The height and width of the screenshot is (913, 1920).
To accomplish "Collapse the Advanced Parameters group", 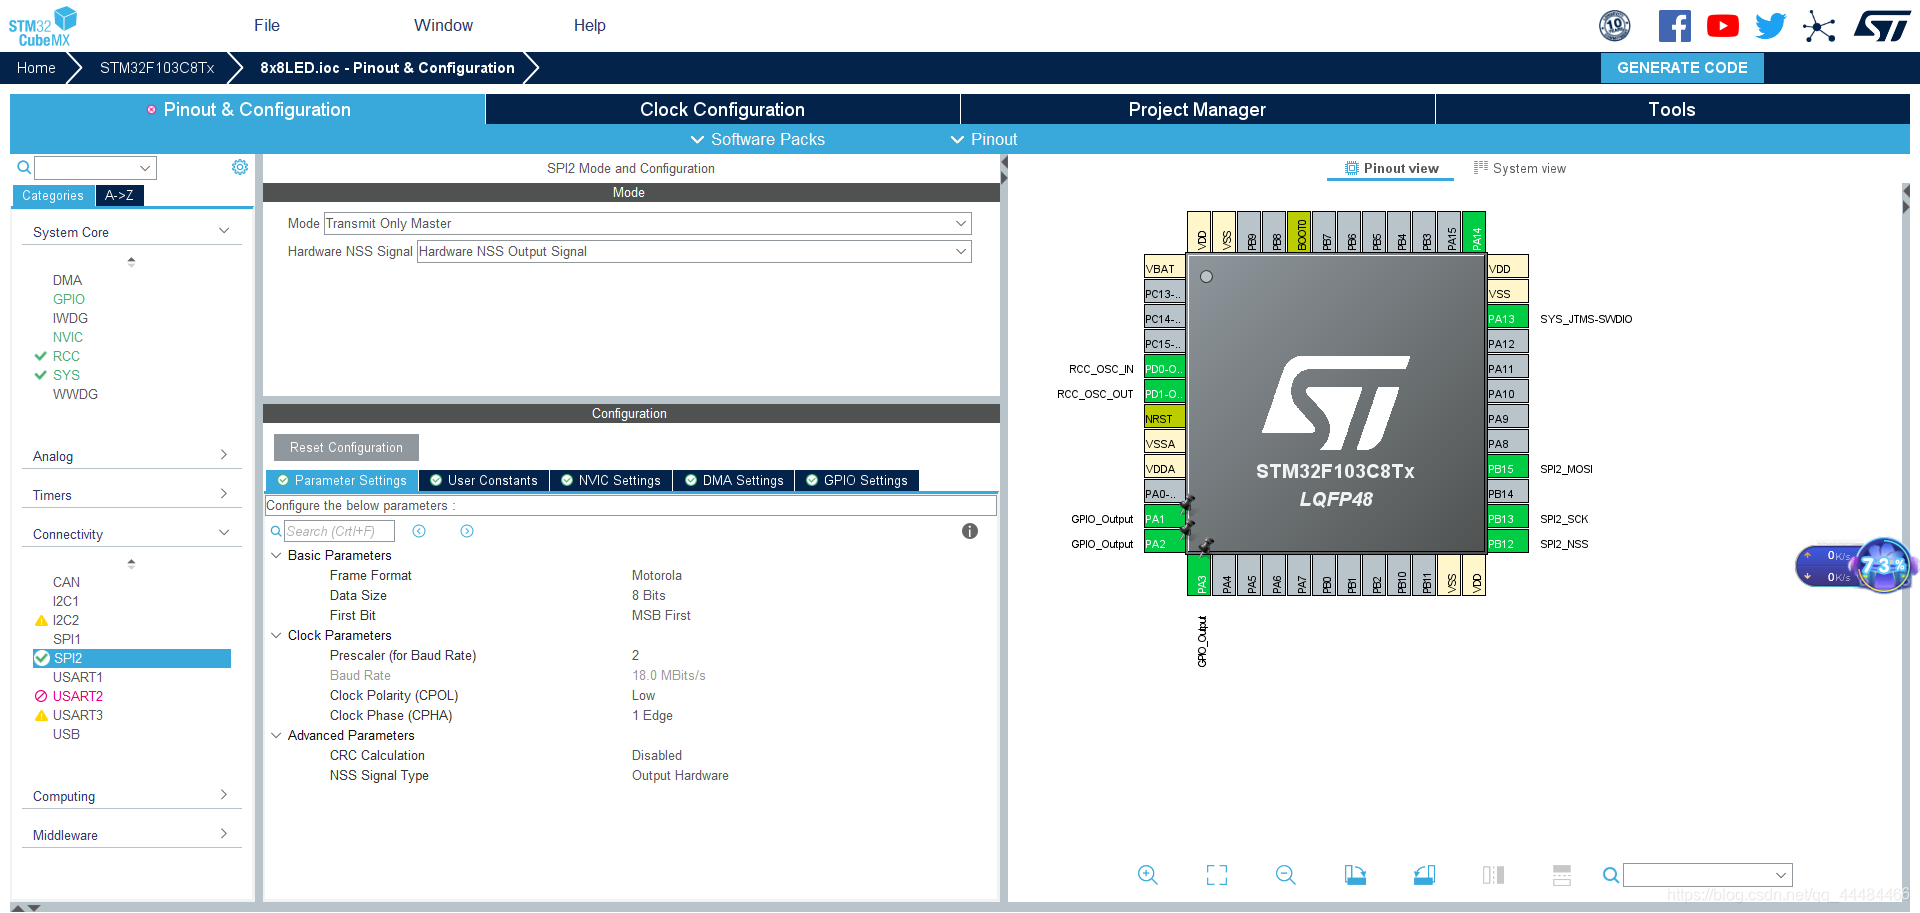I will (x=276, y=735).
